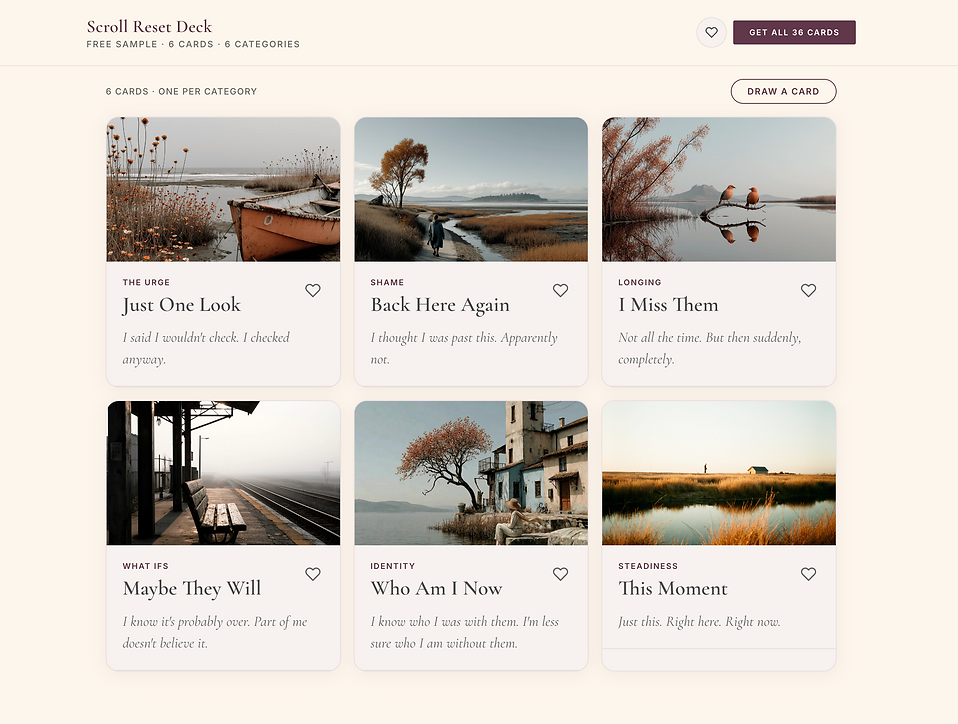Viewport: 958px width, 724px height.
Task: Select the LONGING category label
Action: pos(640,282)
